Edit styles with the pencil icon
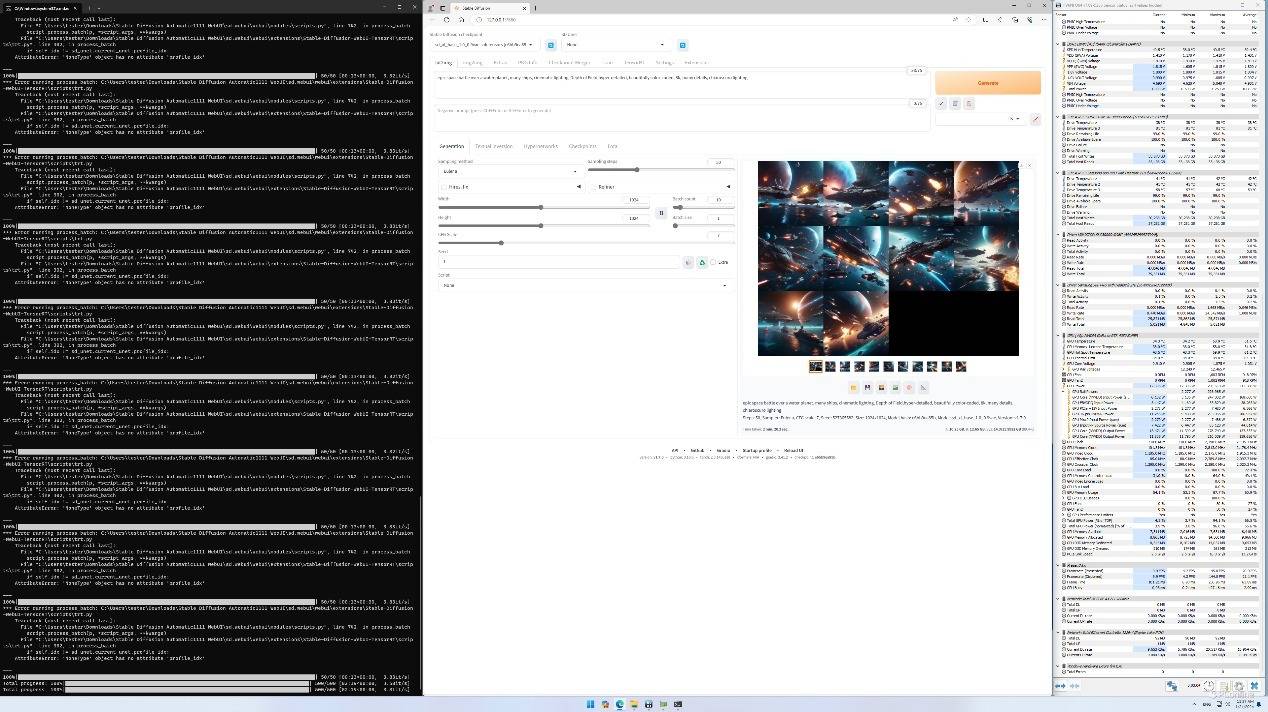Screen dimensions: 1268x712 1035,119
